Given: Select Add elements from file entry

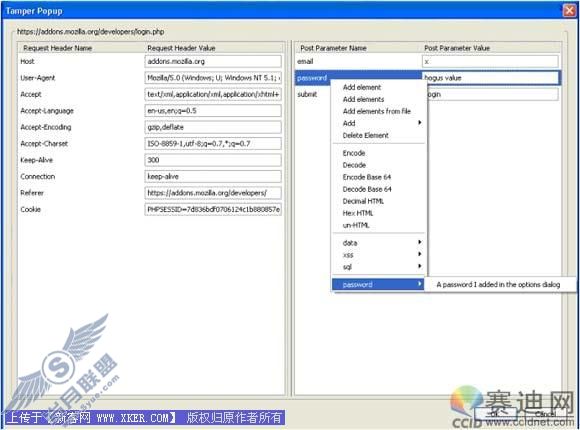Looking at the screenshot, I should click(377, 111).
